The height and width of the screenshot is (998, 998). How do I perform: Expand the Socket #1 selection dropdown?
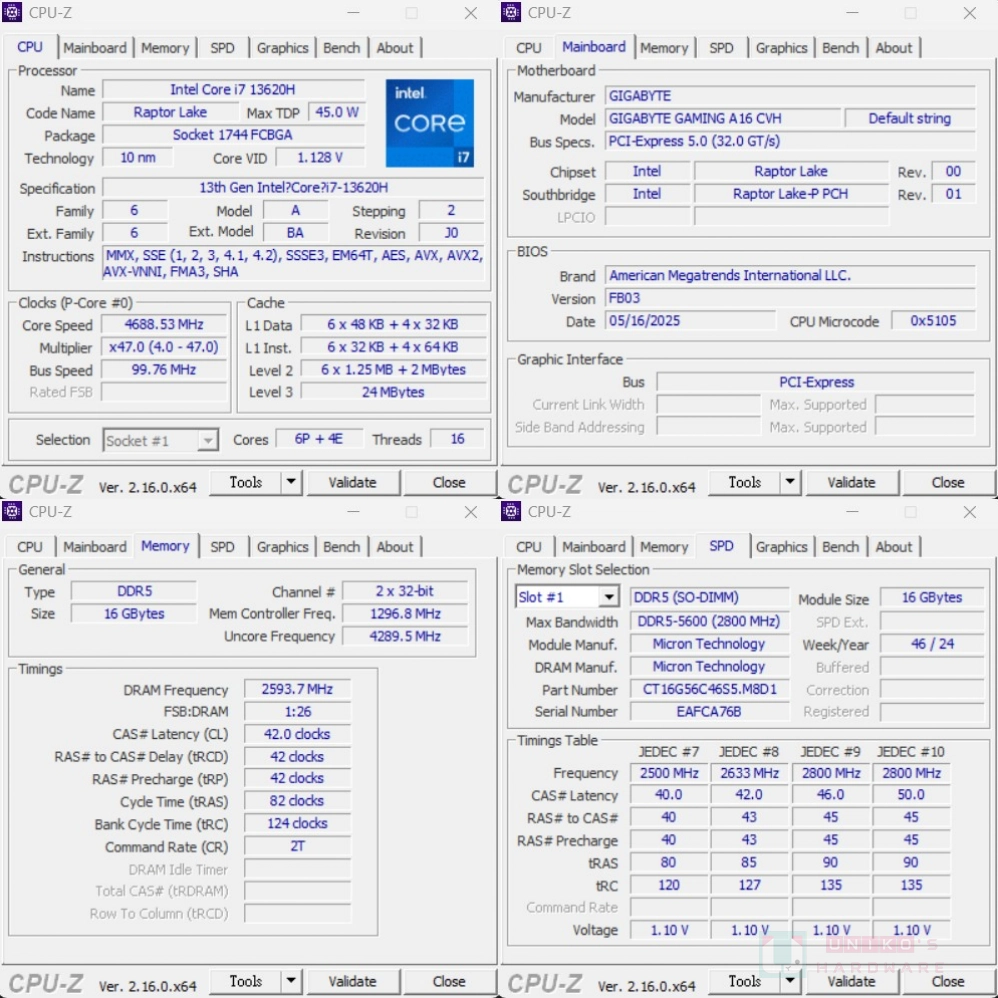(x=207, y=440)
